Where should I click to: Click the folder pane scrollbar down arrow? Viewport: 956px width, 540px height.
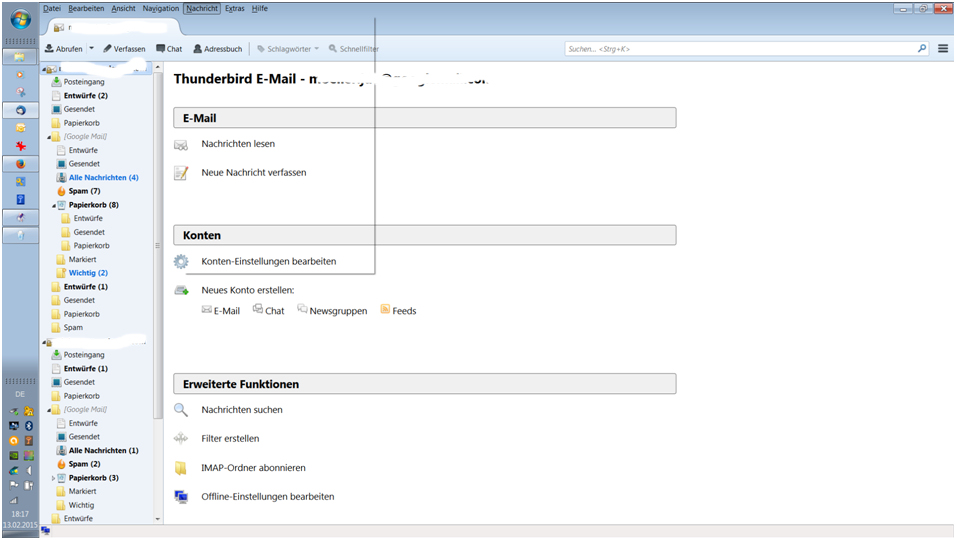pyautogui.click(x=158, y=519)
